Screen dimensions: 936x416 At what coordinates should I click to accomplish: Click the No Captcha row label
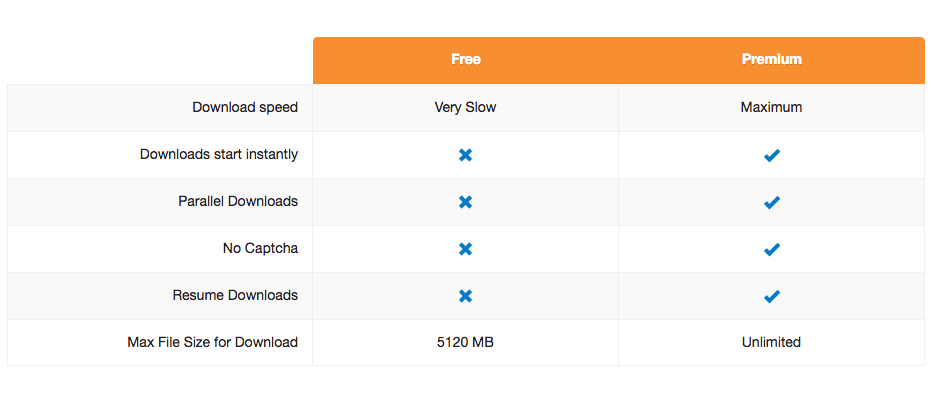coord(260,249)
